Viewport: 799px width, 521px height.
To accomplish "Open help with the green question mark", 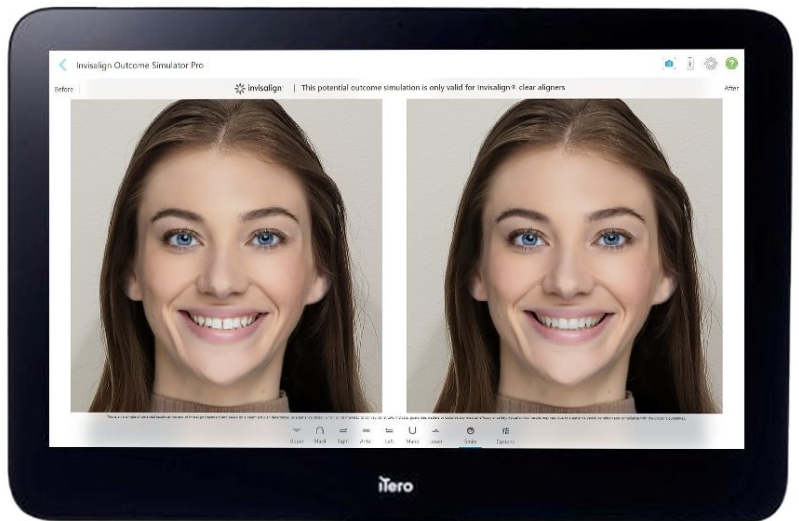I will [731, 63].
